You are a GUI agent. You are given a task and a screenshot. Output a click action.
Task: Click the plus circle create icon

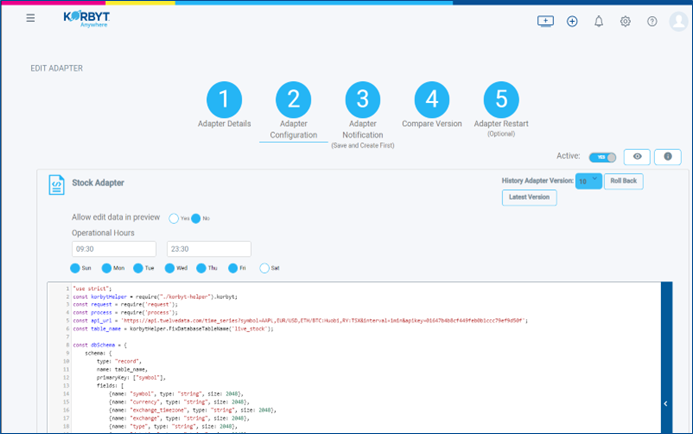coord(572,21)
